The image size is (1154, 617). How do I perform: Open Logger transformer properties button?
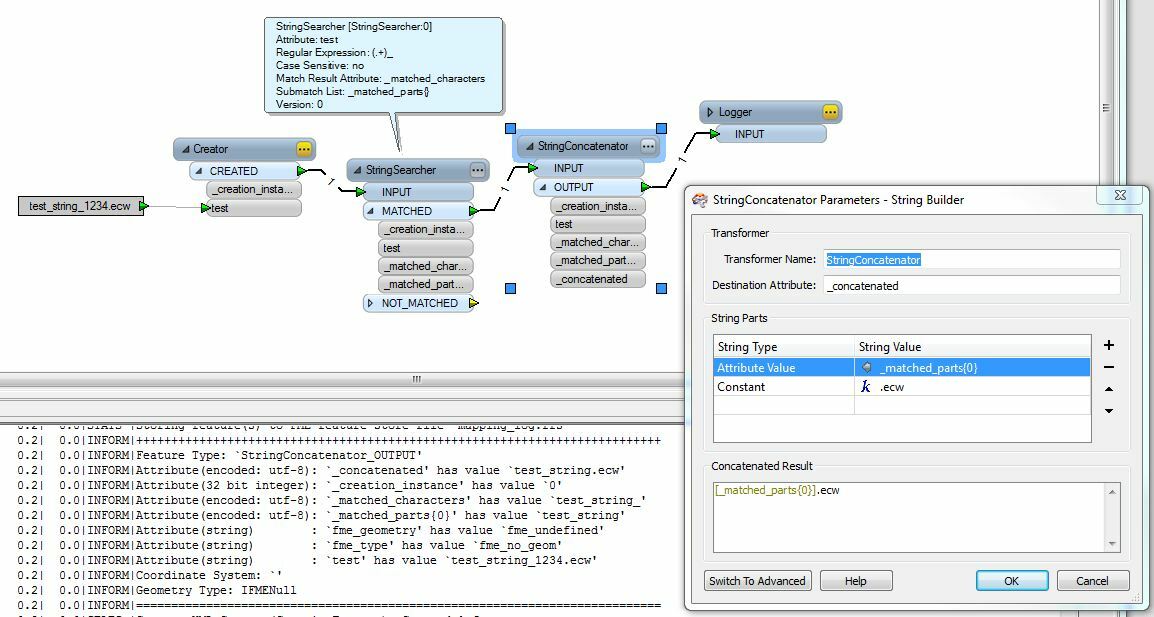pyautogui.click(x=830, y=112)
